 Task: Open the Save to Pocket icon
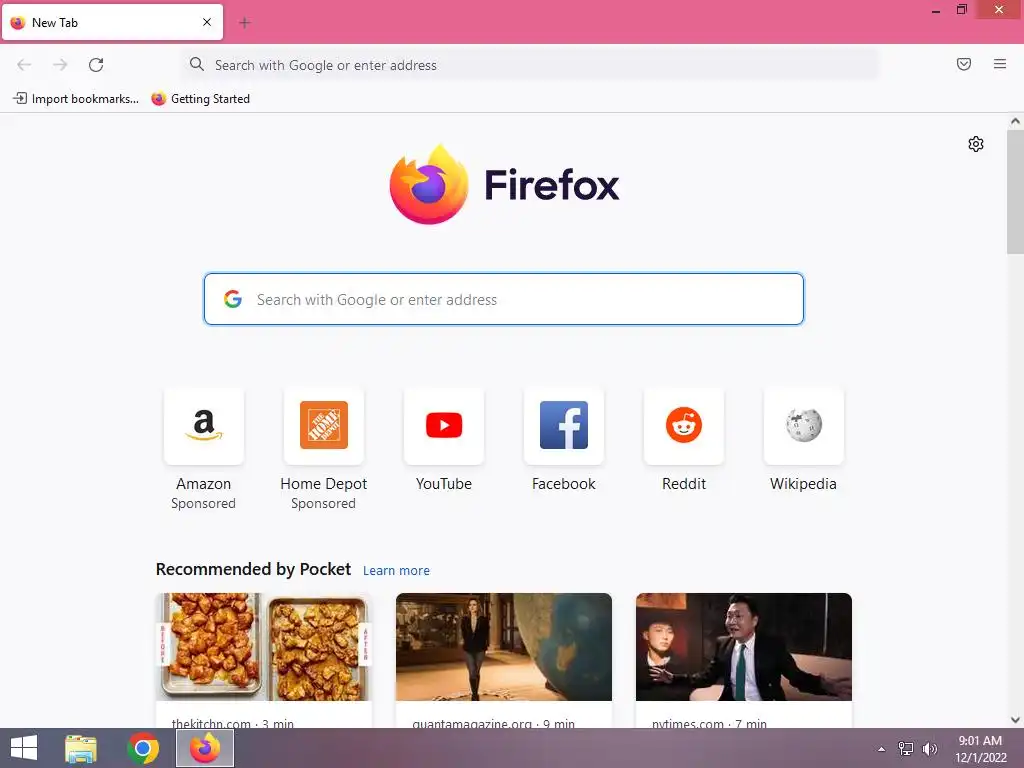964,64
